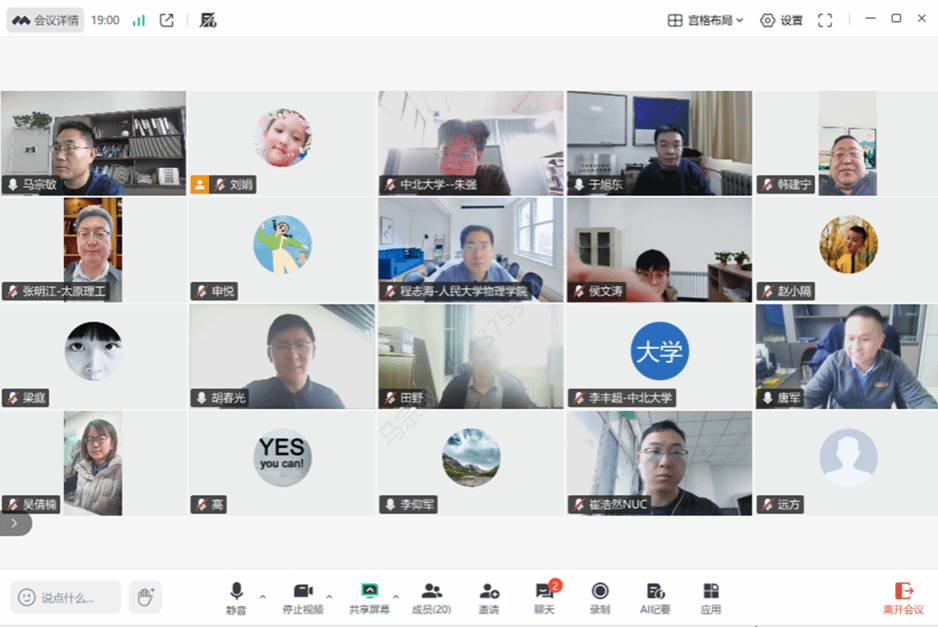Click the pop-out share icon in title bar

(167, 20)
